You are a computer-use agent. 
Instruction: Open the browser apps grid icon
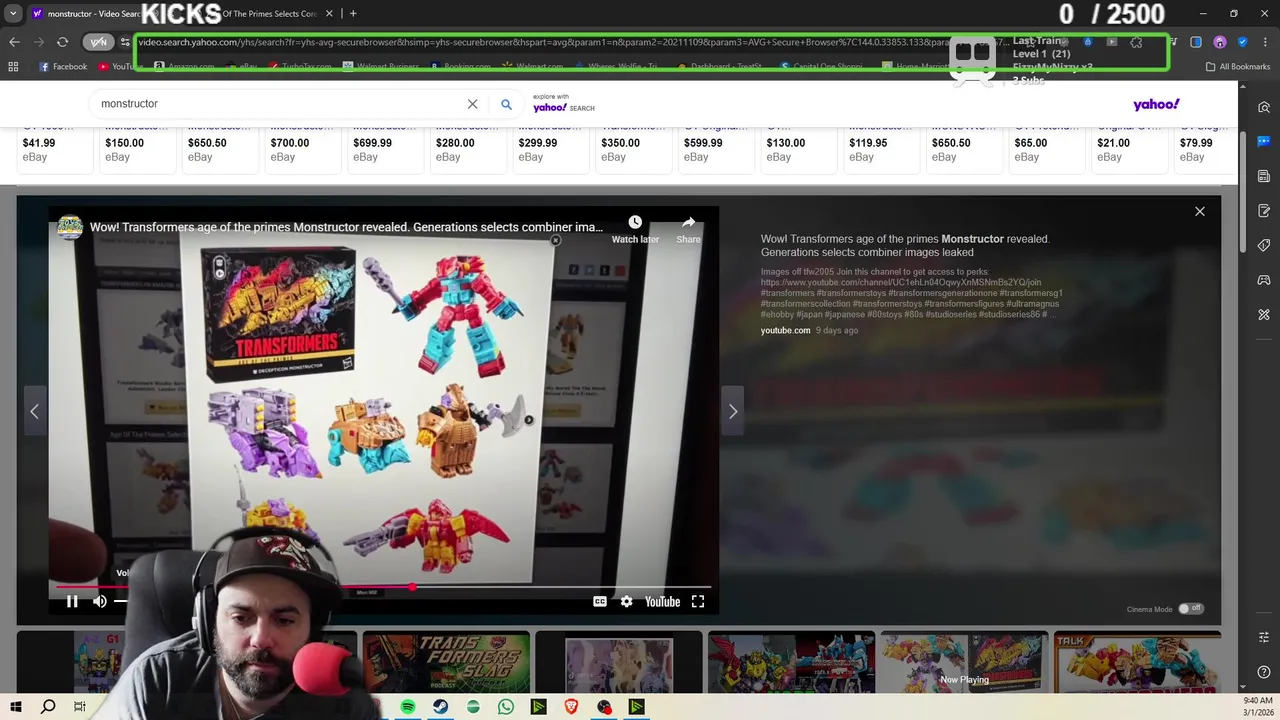[x=13, y=67]
